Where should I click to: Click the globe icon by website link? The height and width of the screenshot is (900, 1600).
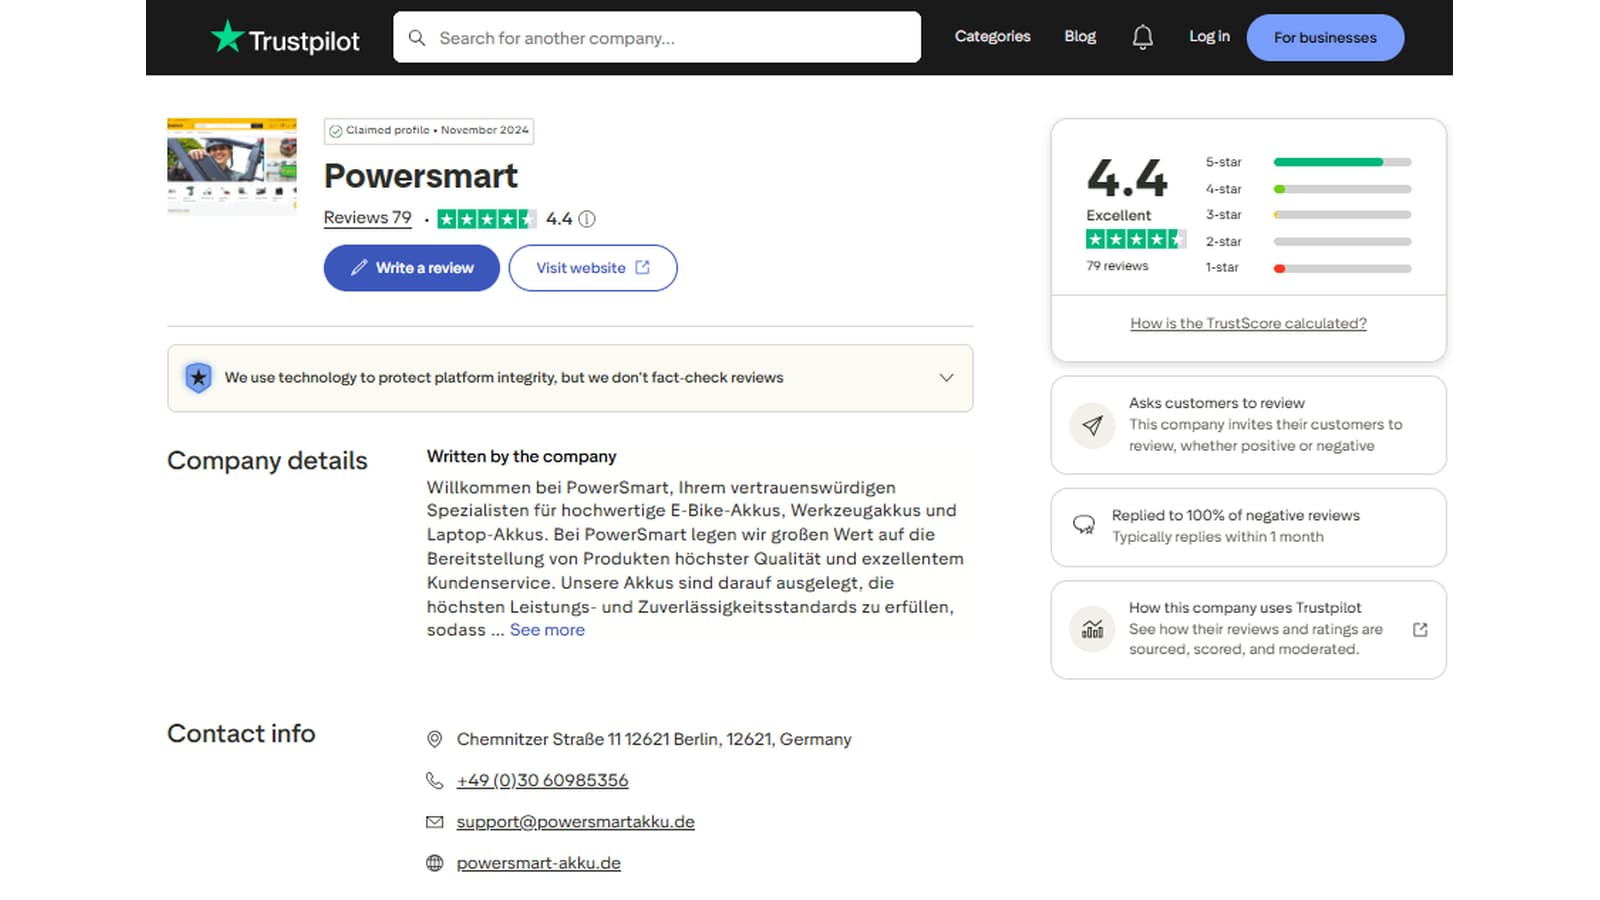pyautogui.click(x=434, y=863)
